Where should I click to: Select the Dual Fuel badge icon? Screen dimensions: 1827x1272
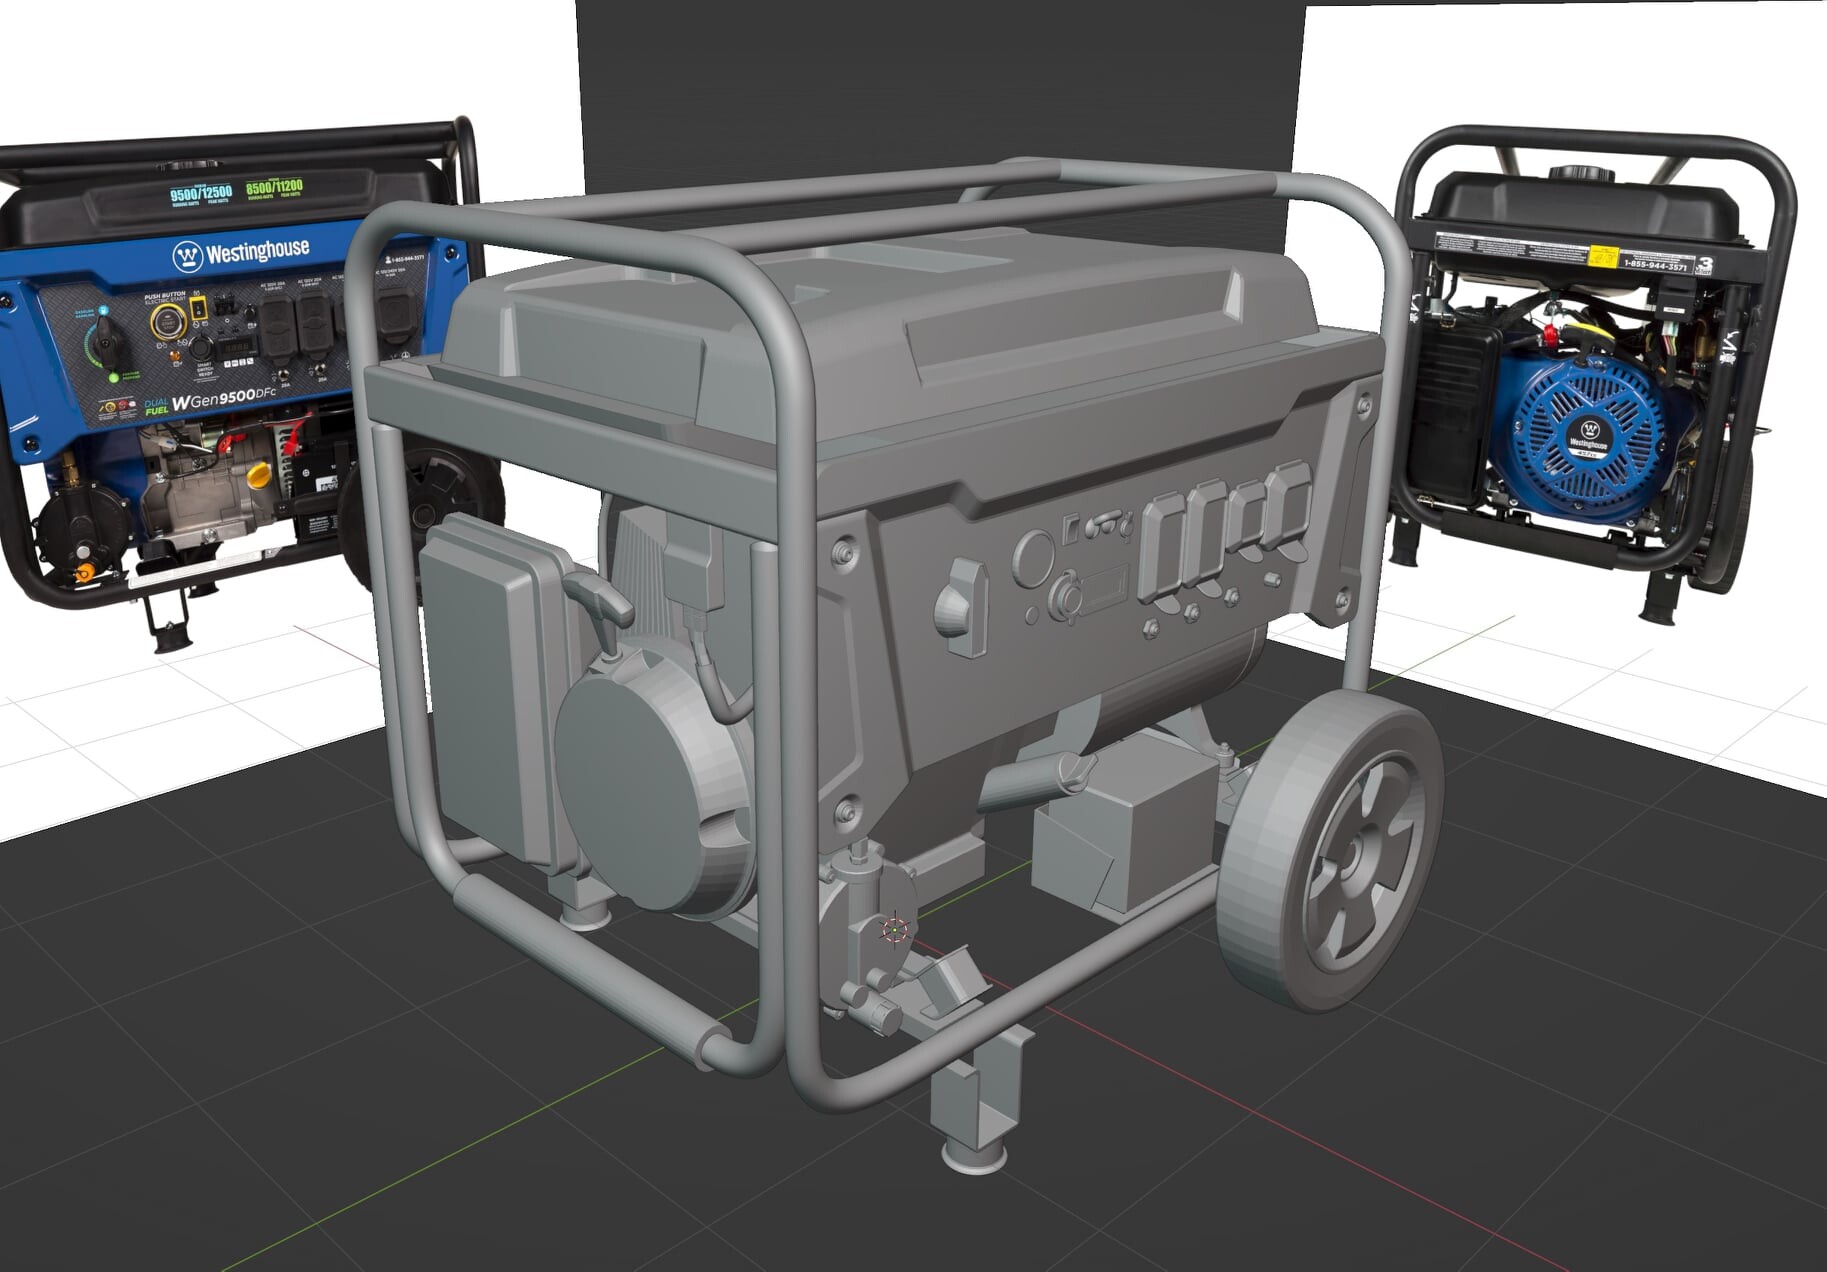pyautogui.click(x=157, y=408)
